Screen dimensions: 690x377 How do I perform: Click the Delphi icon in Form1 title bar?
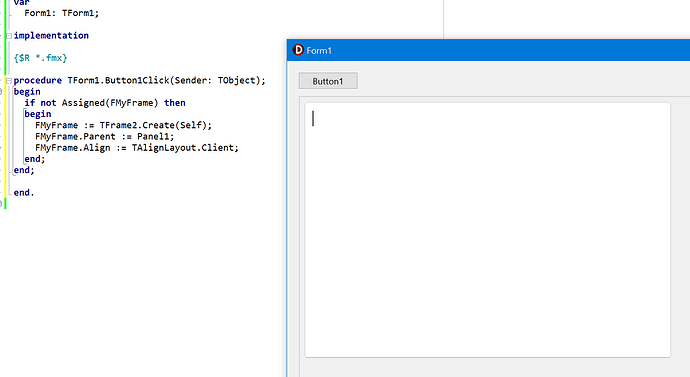[x=298, y=50]
